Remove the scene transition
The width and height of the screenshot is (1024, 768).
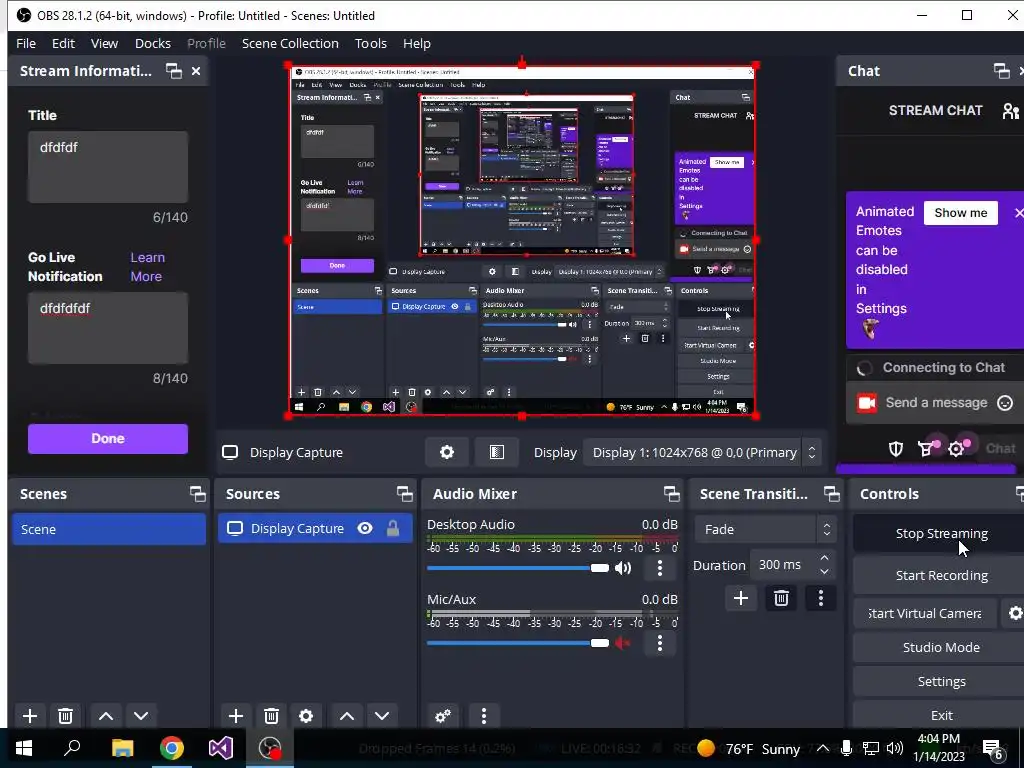click(x=781, y=598)
